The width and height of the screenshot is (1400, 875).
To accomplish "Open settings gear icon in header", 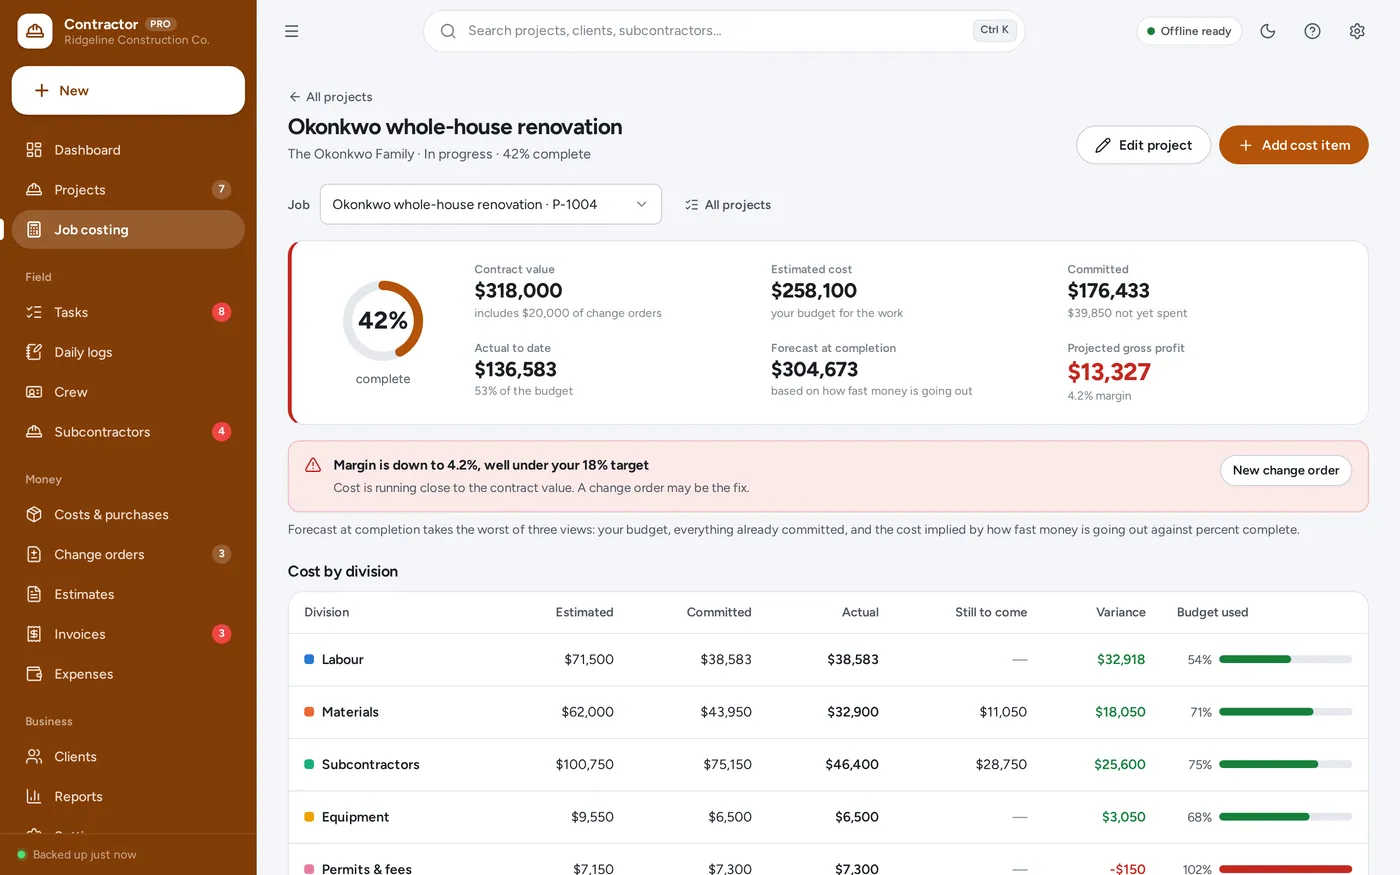I will tap(1357, 31).
